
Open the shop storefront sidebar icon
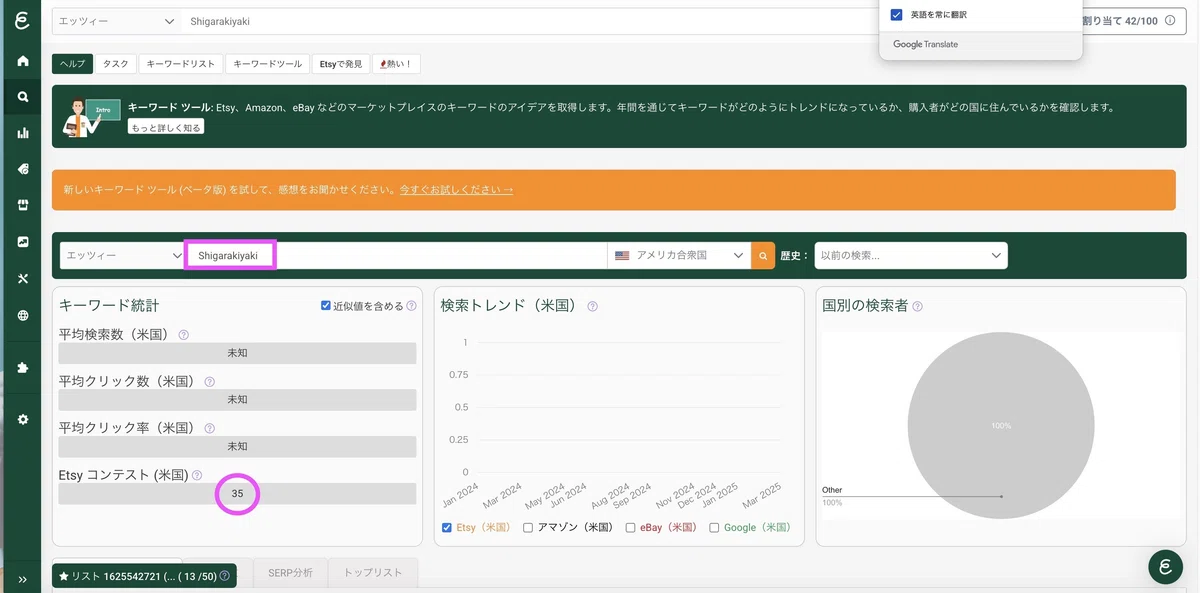click(22, 205)
